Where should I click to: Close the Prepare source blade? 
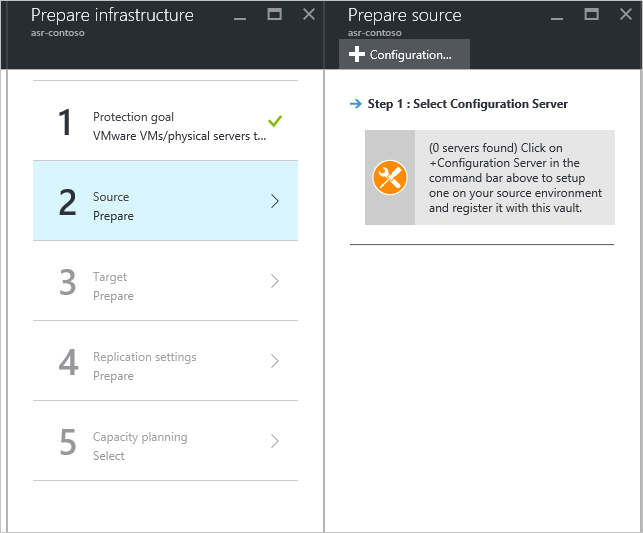pyautogui.click(x=625, y=15)
